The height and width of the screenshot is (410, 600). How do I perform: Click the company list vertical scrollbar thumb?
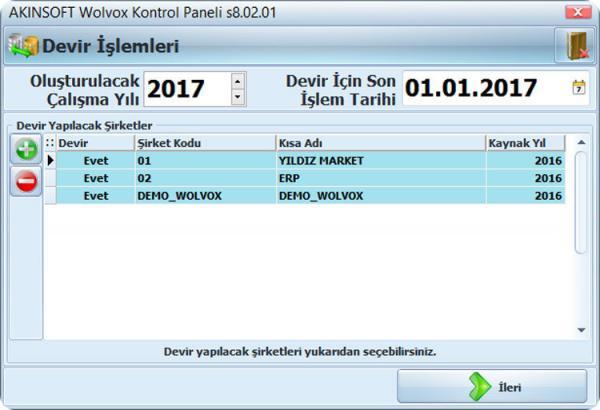581,202
